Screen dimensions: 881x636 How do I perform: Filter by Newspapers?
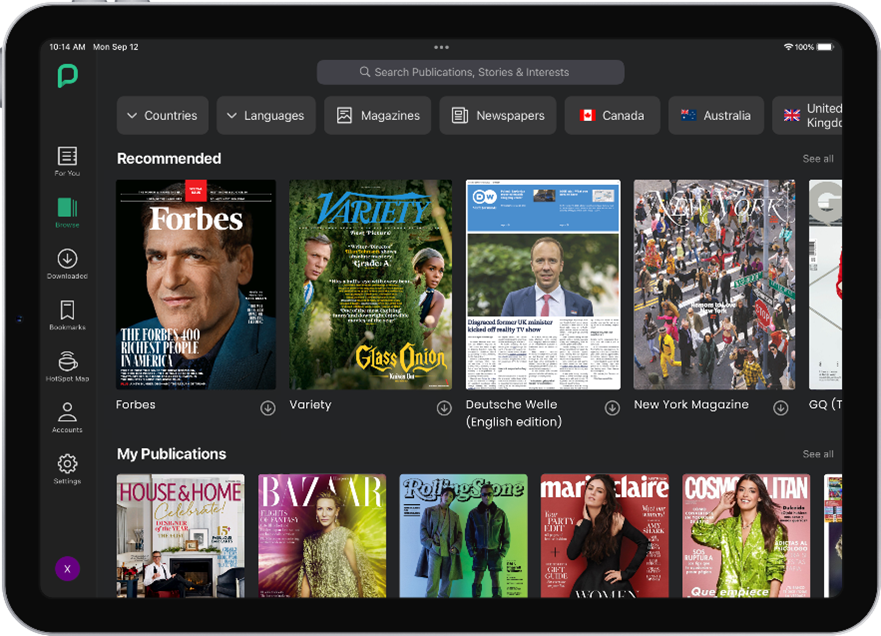pyautogui.click(x=498, y=115)
